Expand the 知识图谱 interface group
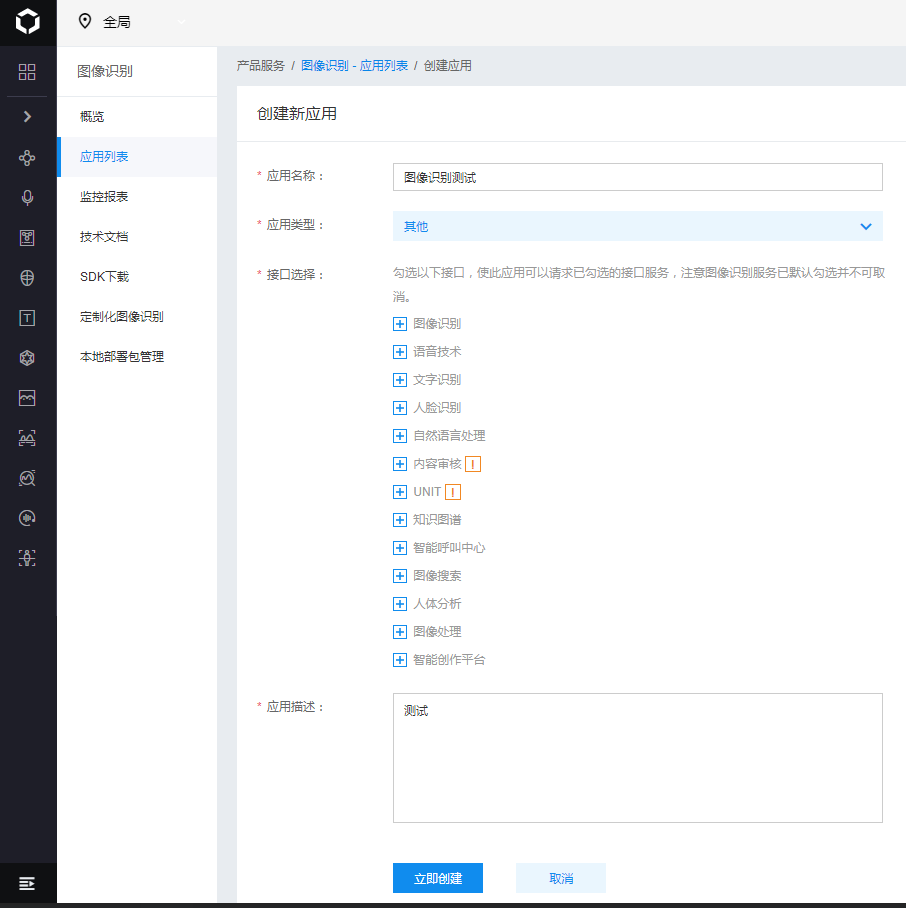Screen dimensions: 906x908 tap(399, 520)
